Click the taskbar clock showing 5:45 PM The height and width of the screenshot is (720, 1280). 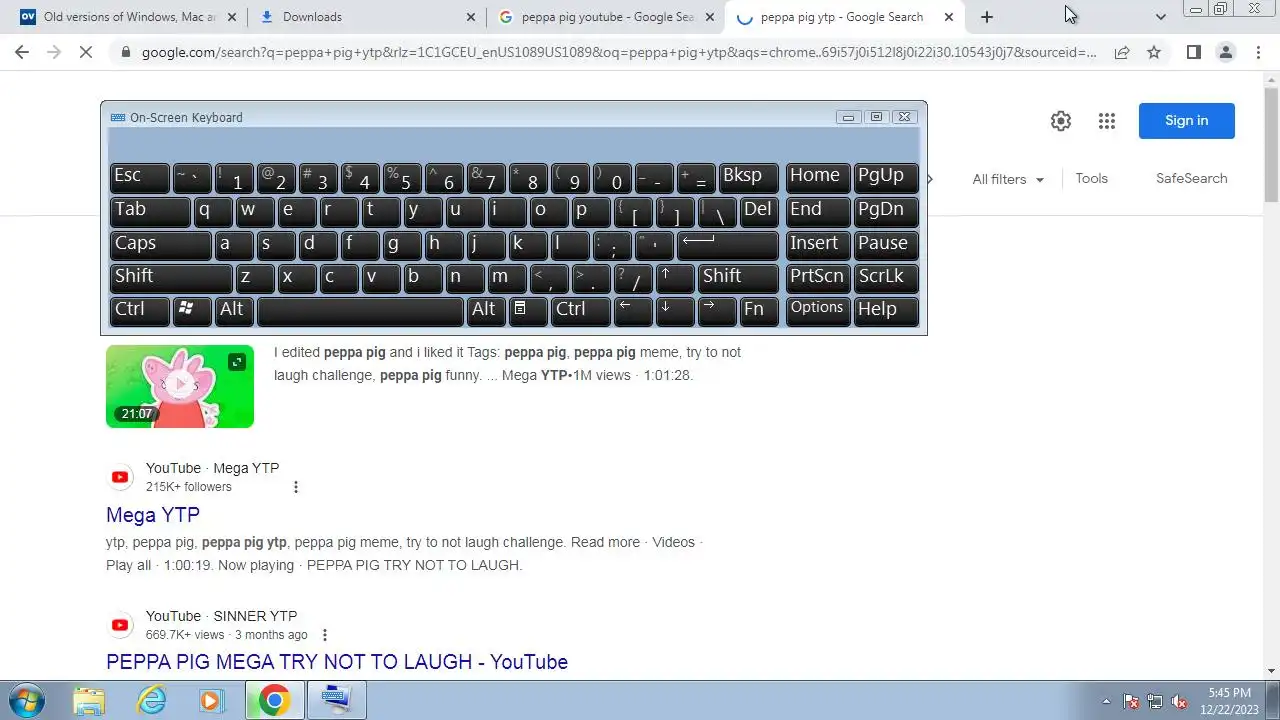pos(1229,701)
